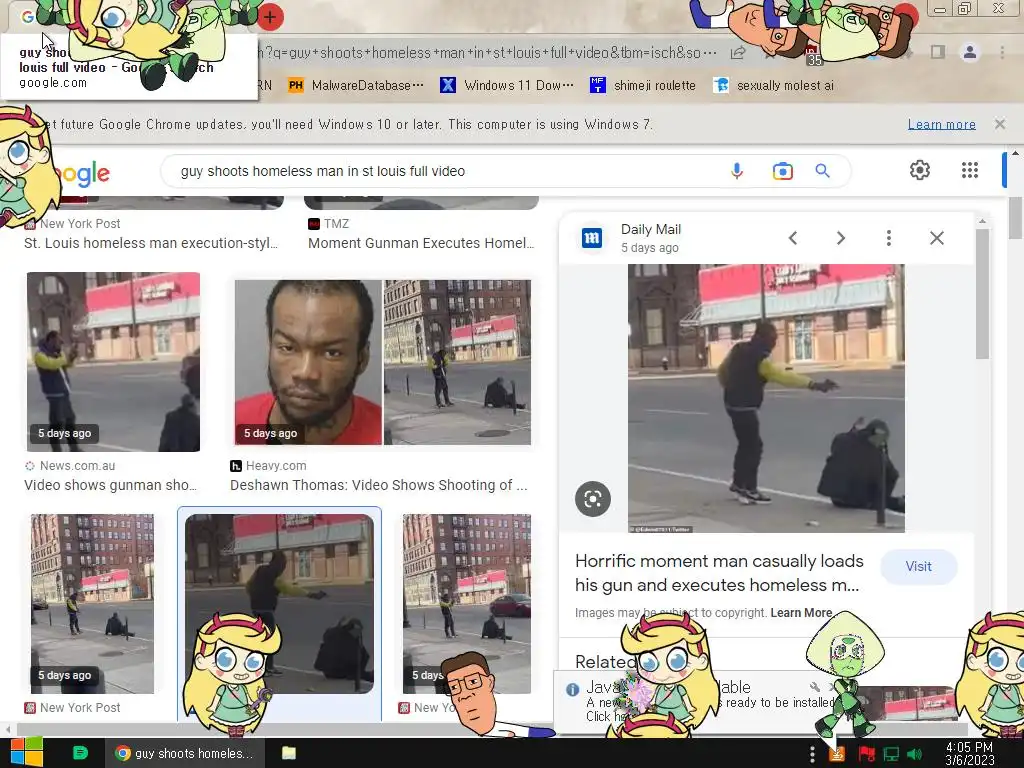Image resolution: width=1024 pixels, height=768 pixels.
Task: Open the MalwareDatabase bookmark
Action: click(x=357, y=86)
